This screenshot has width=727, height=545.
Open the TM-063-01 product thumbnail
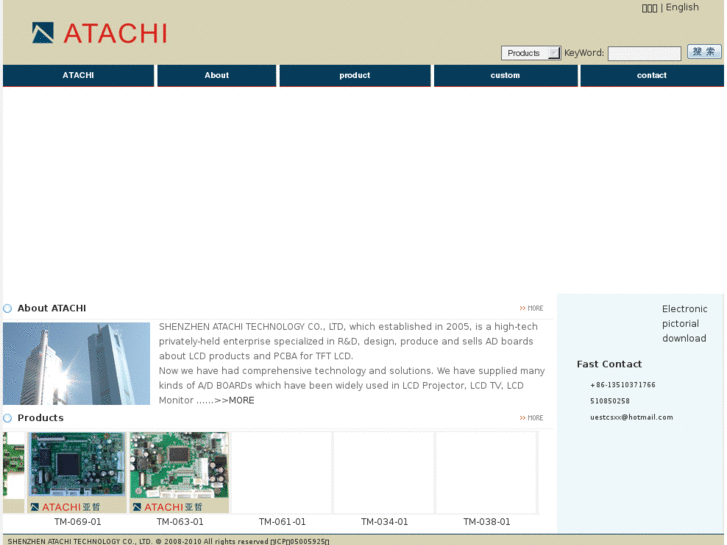coord(179,472)
